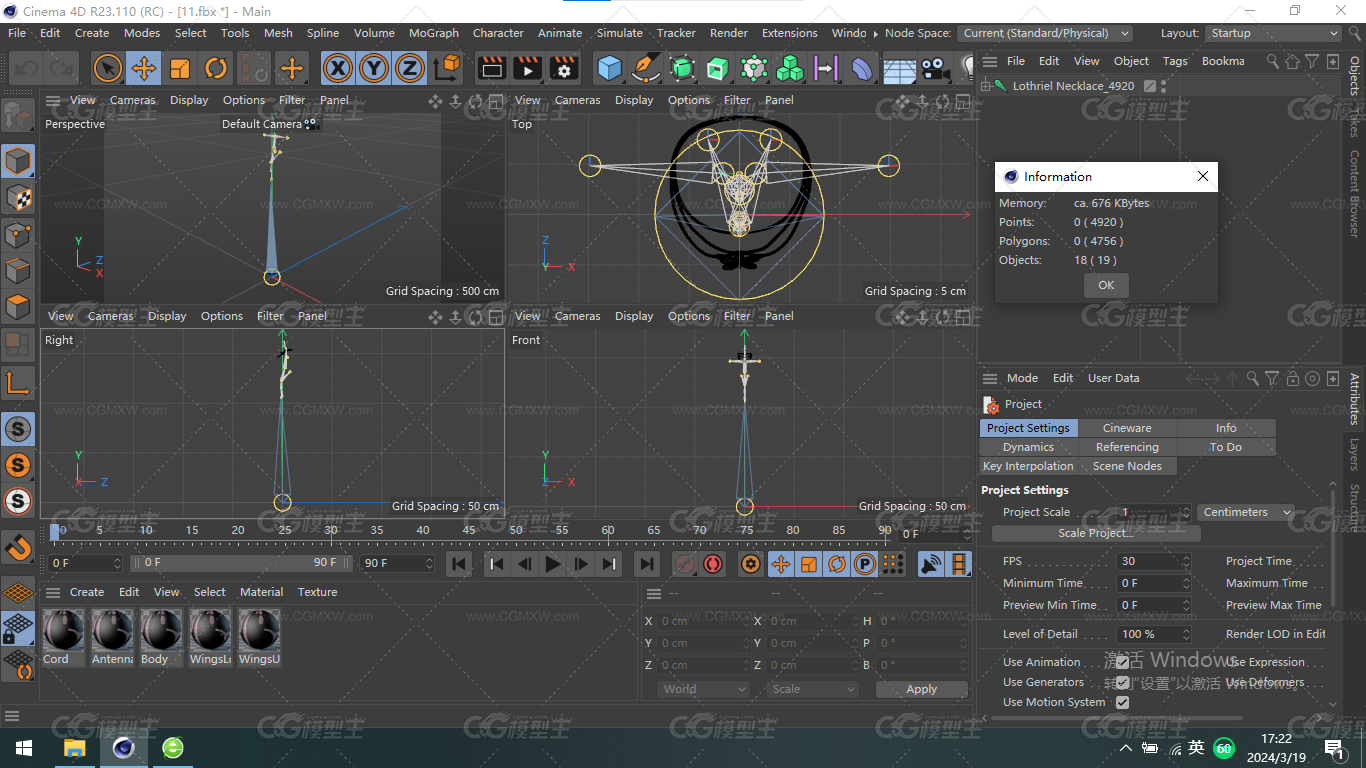Viewport: 1366px width, 768px height.
Task: Toggle Record Active Objects keyframe button
Action: (x=685, y=564)
